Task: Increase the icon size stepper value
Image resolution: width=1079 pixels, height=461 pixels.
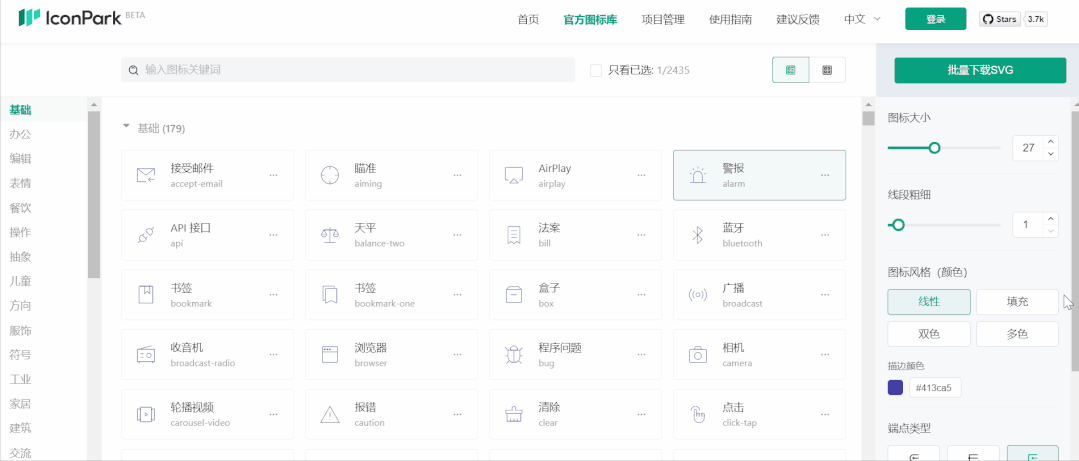Action: pos(1050,142)
